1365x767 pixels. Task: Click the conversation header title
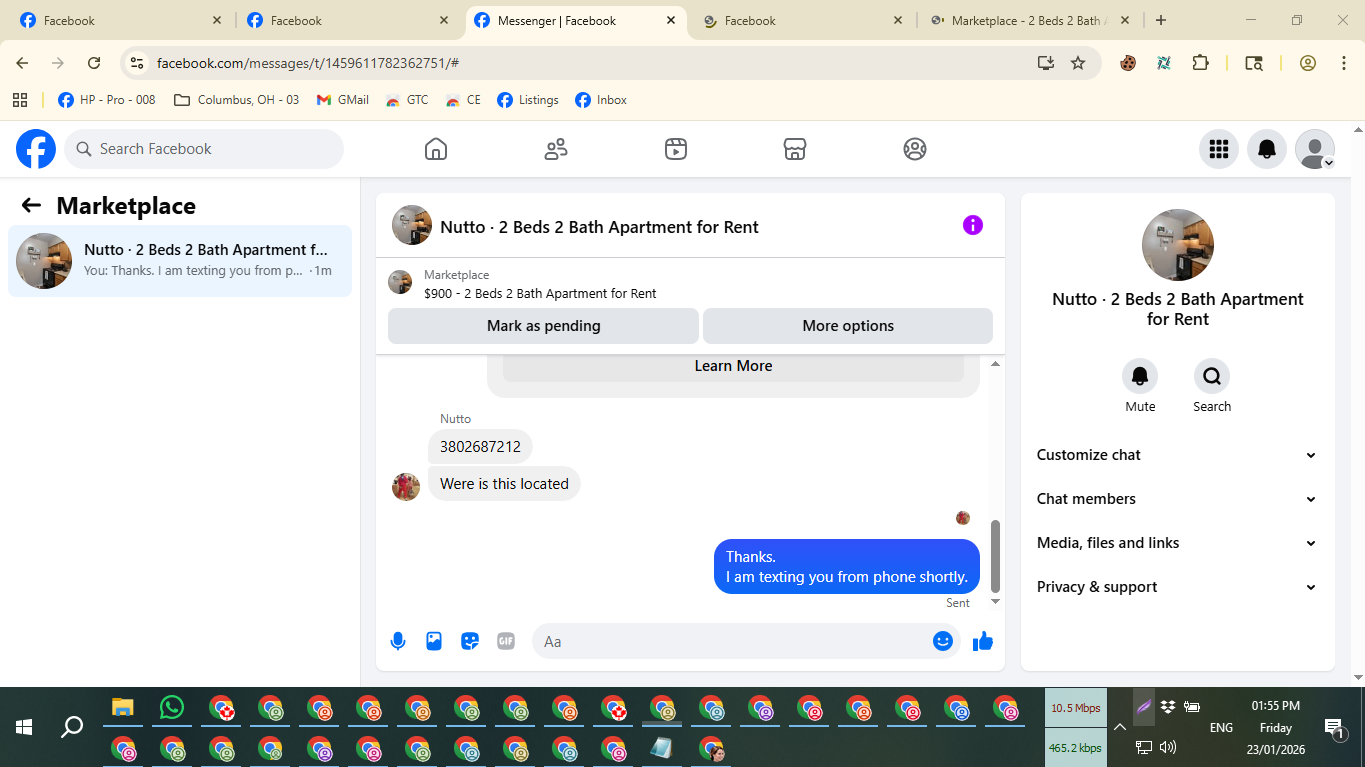coord(599,227)
